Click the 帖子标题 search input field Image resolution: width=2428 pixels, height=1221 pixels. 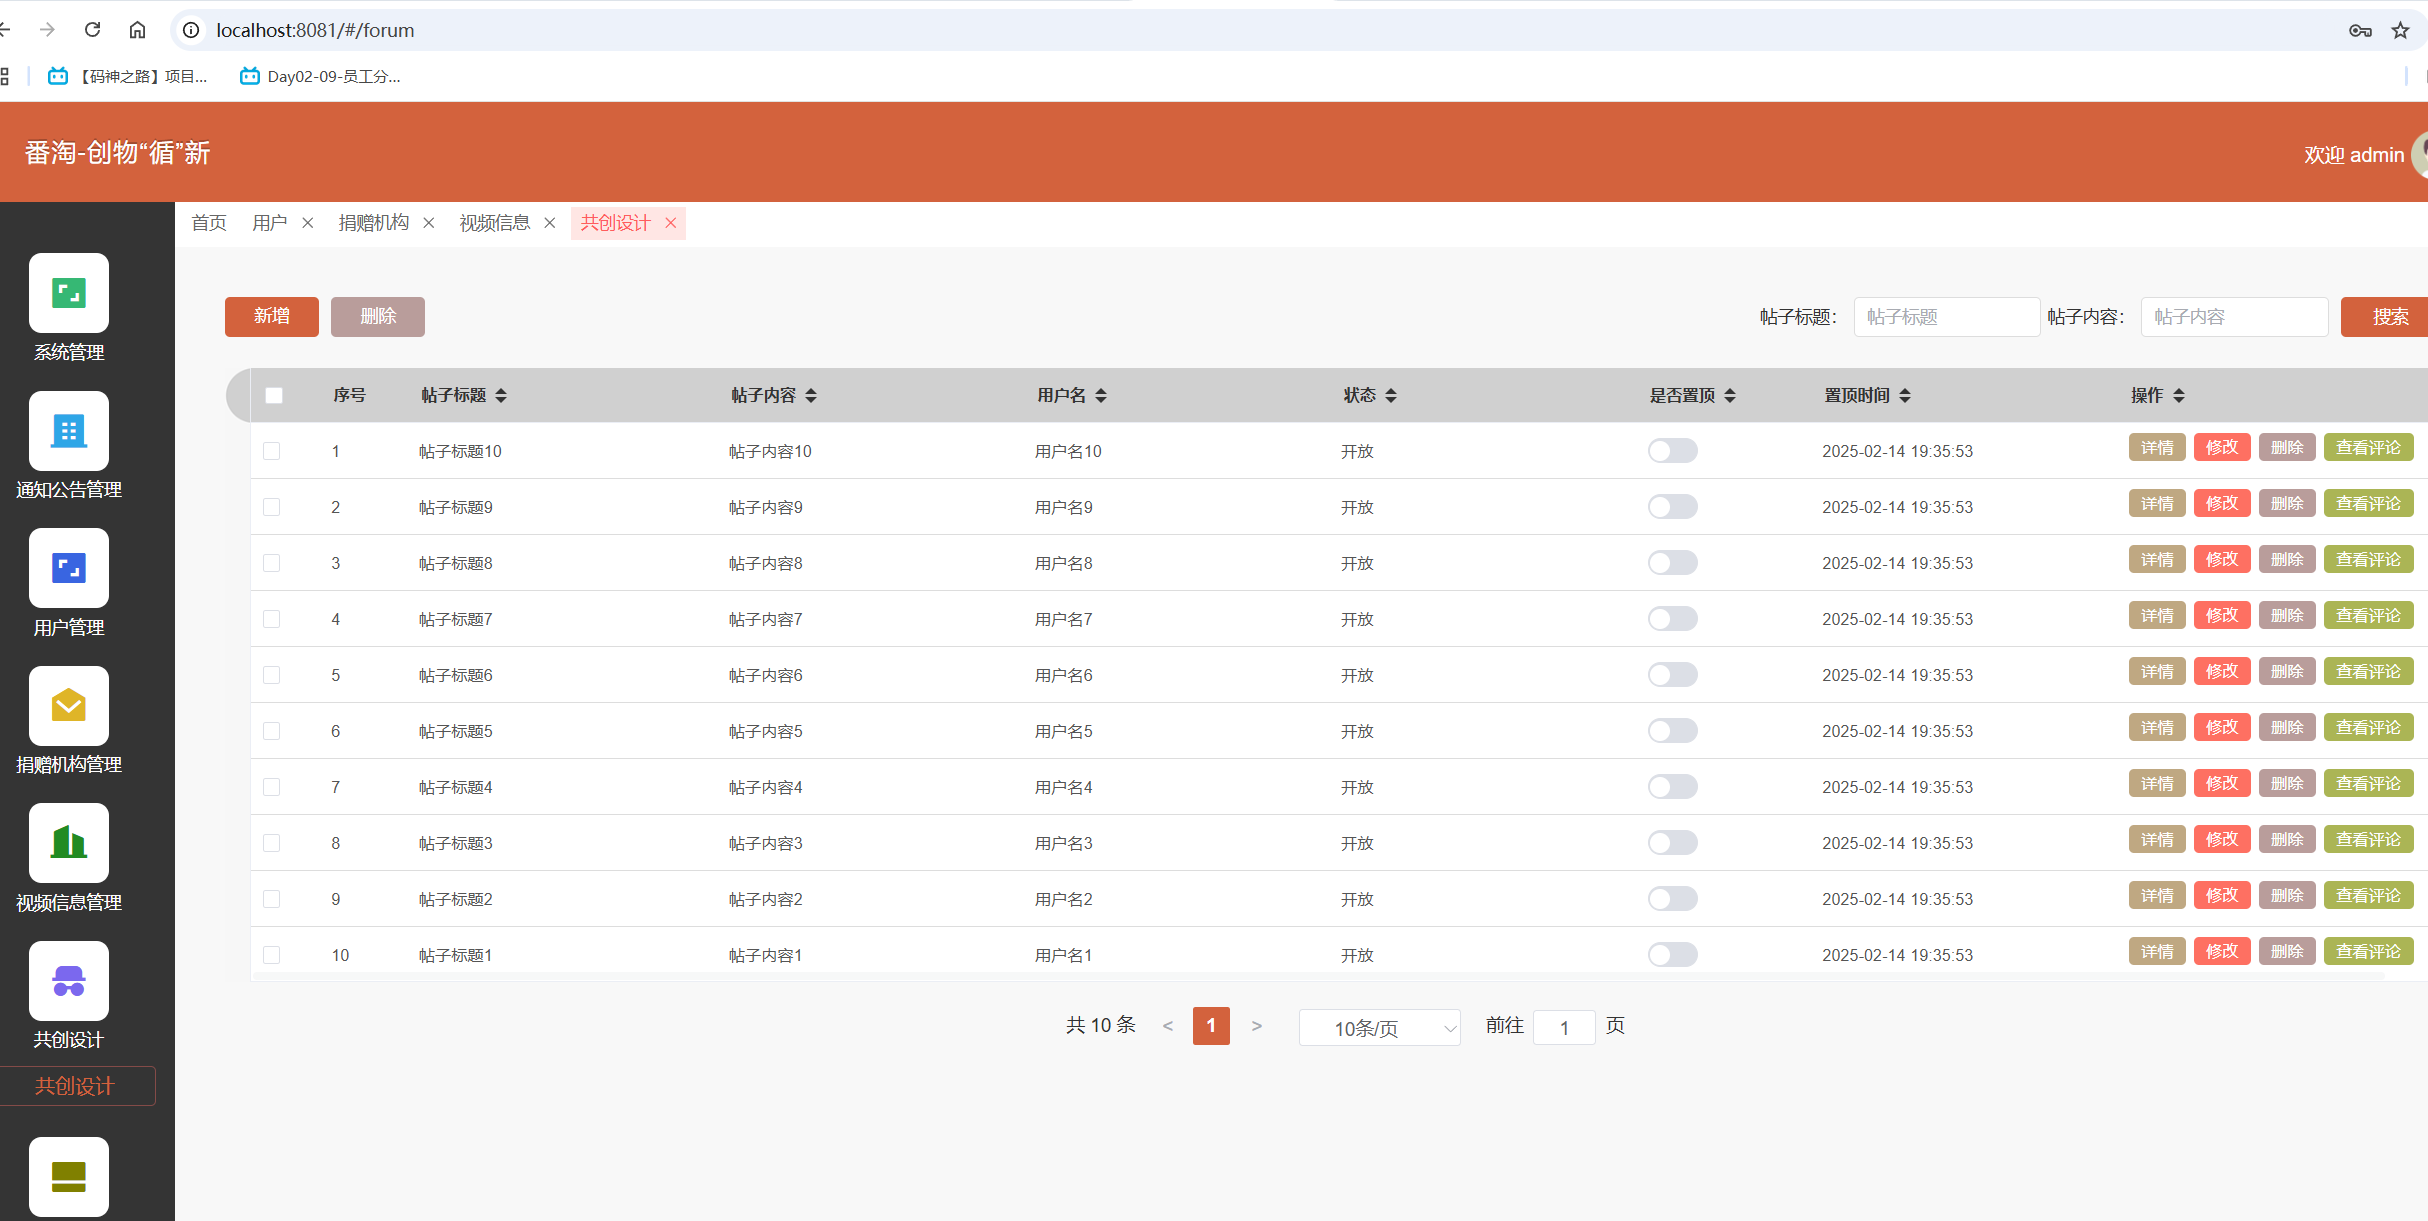(x=1946, y=317)
